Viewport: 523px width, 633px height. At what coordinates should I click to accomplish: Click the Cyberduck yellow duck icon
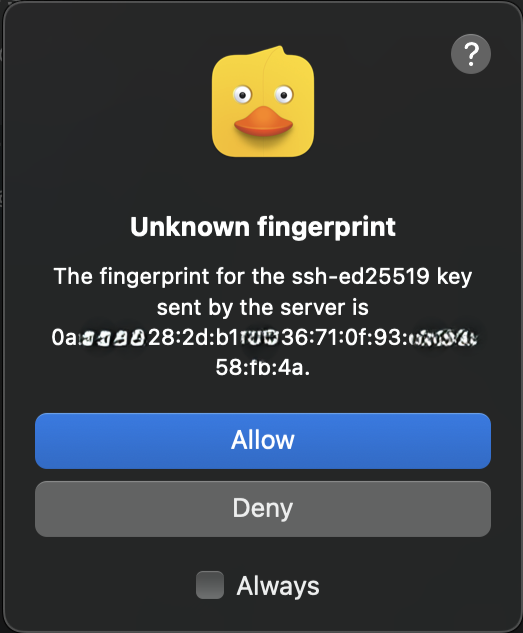click(x=263, y=102)
